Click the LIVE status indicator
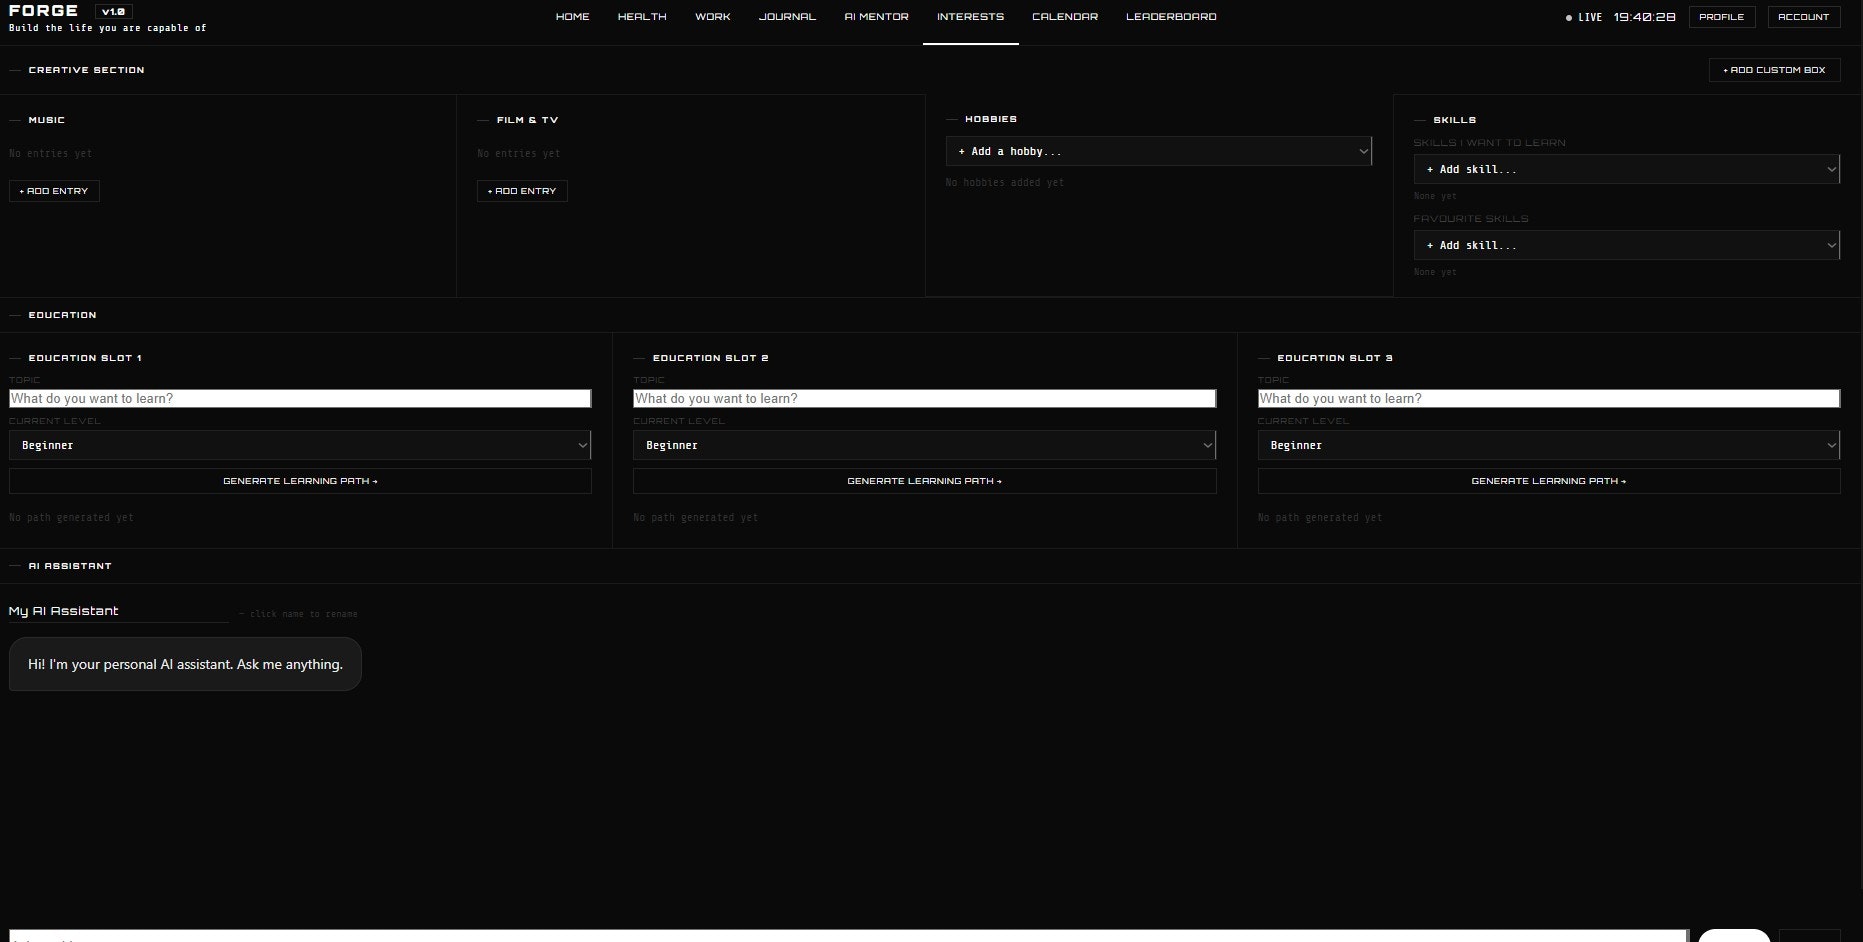Image resolution: width=1863 pixels, height=942 pixels. (1584, 17)
